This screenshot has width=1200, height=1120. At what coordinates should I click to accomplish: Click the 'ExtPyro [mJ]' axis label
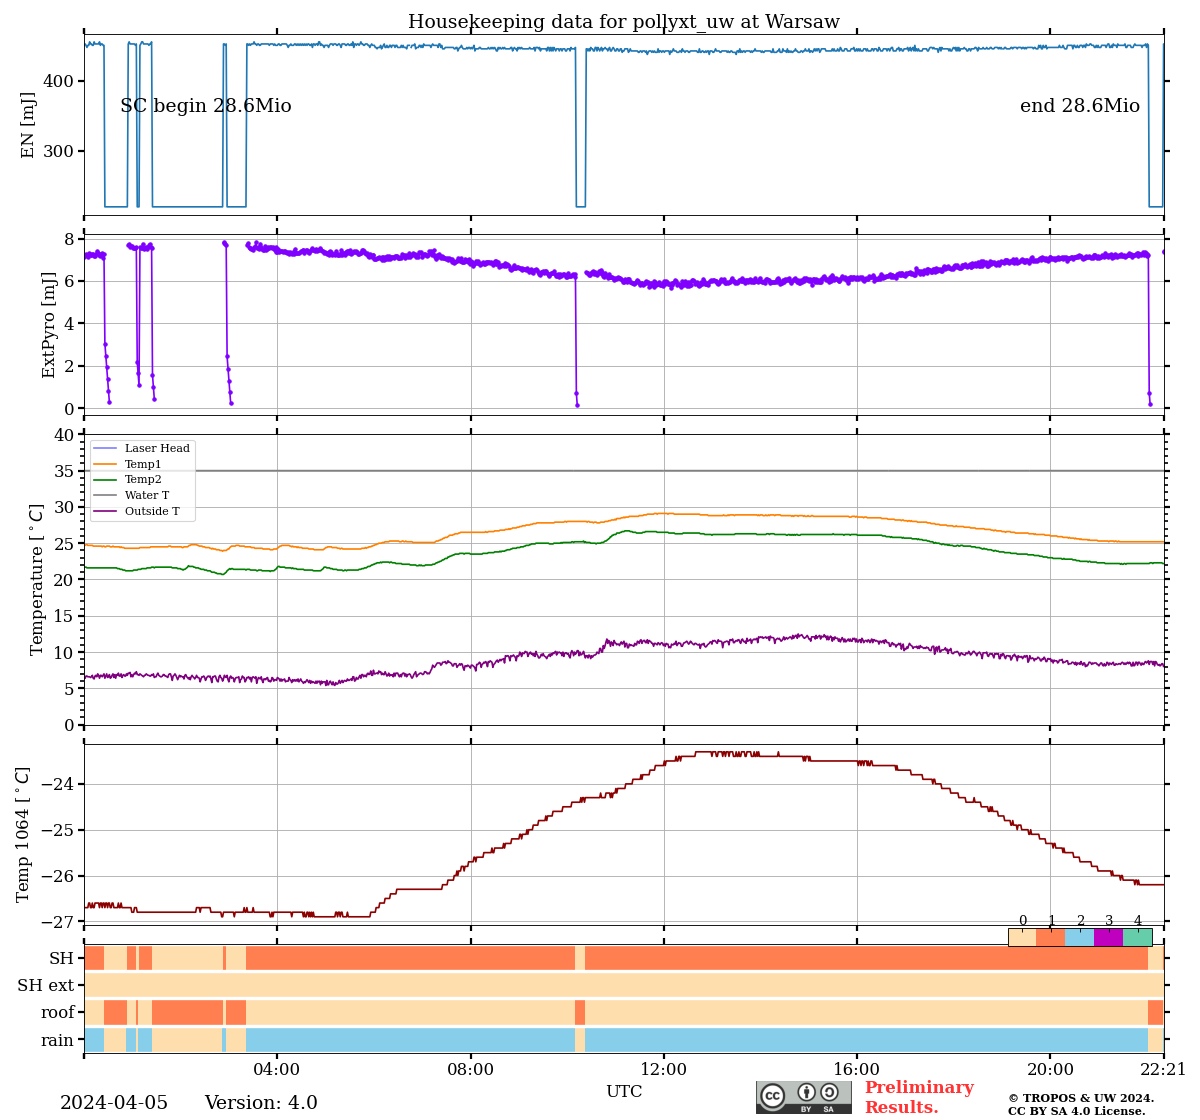[48, 324]
